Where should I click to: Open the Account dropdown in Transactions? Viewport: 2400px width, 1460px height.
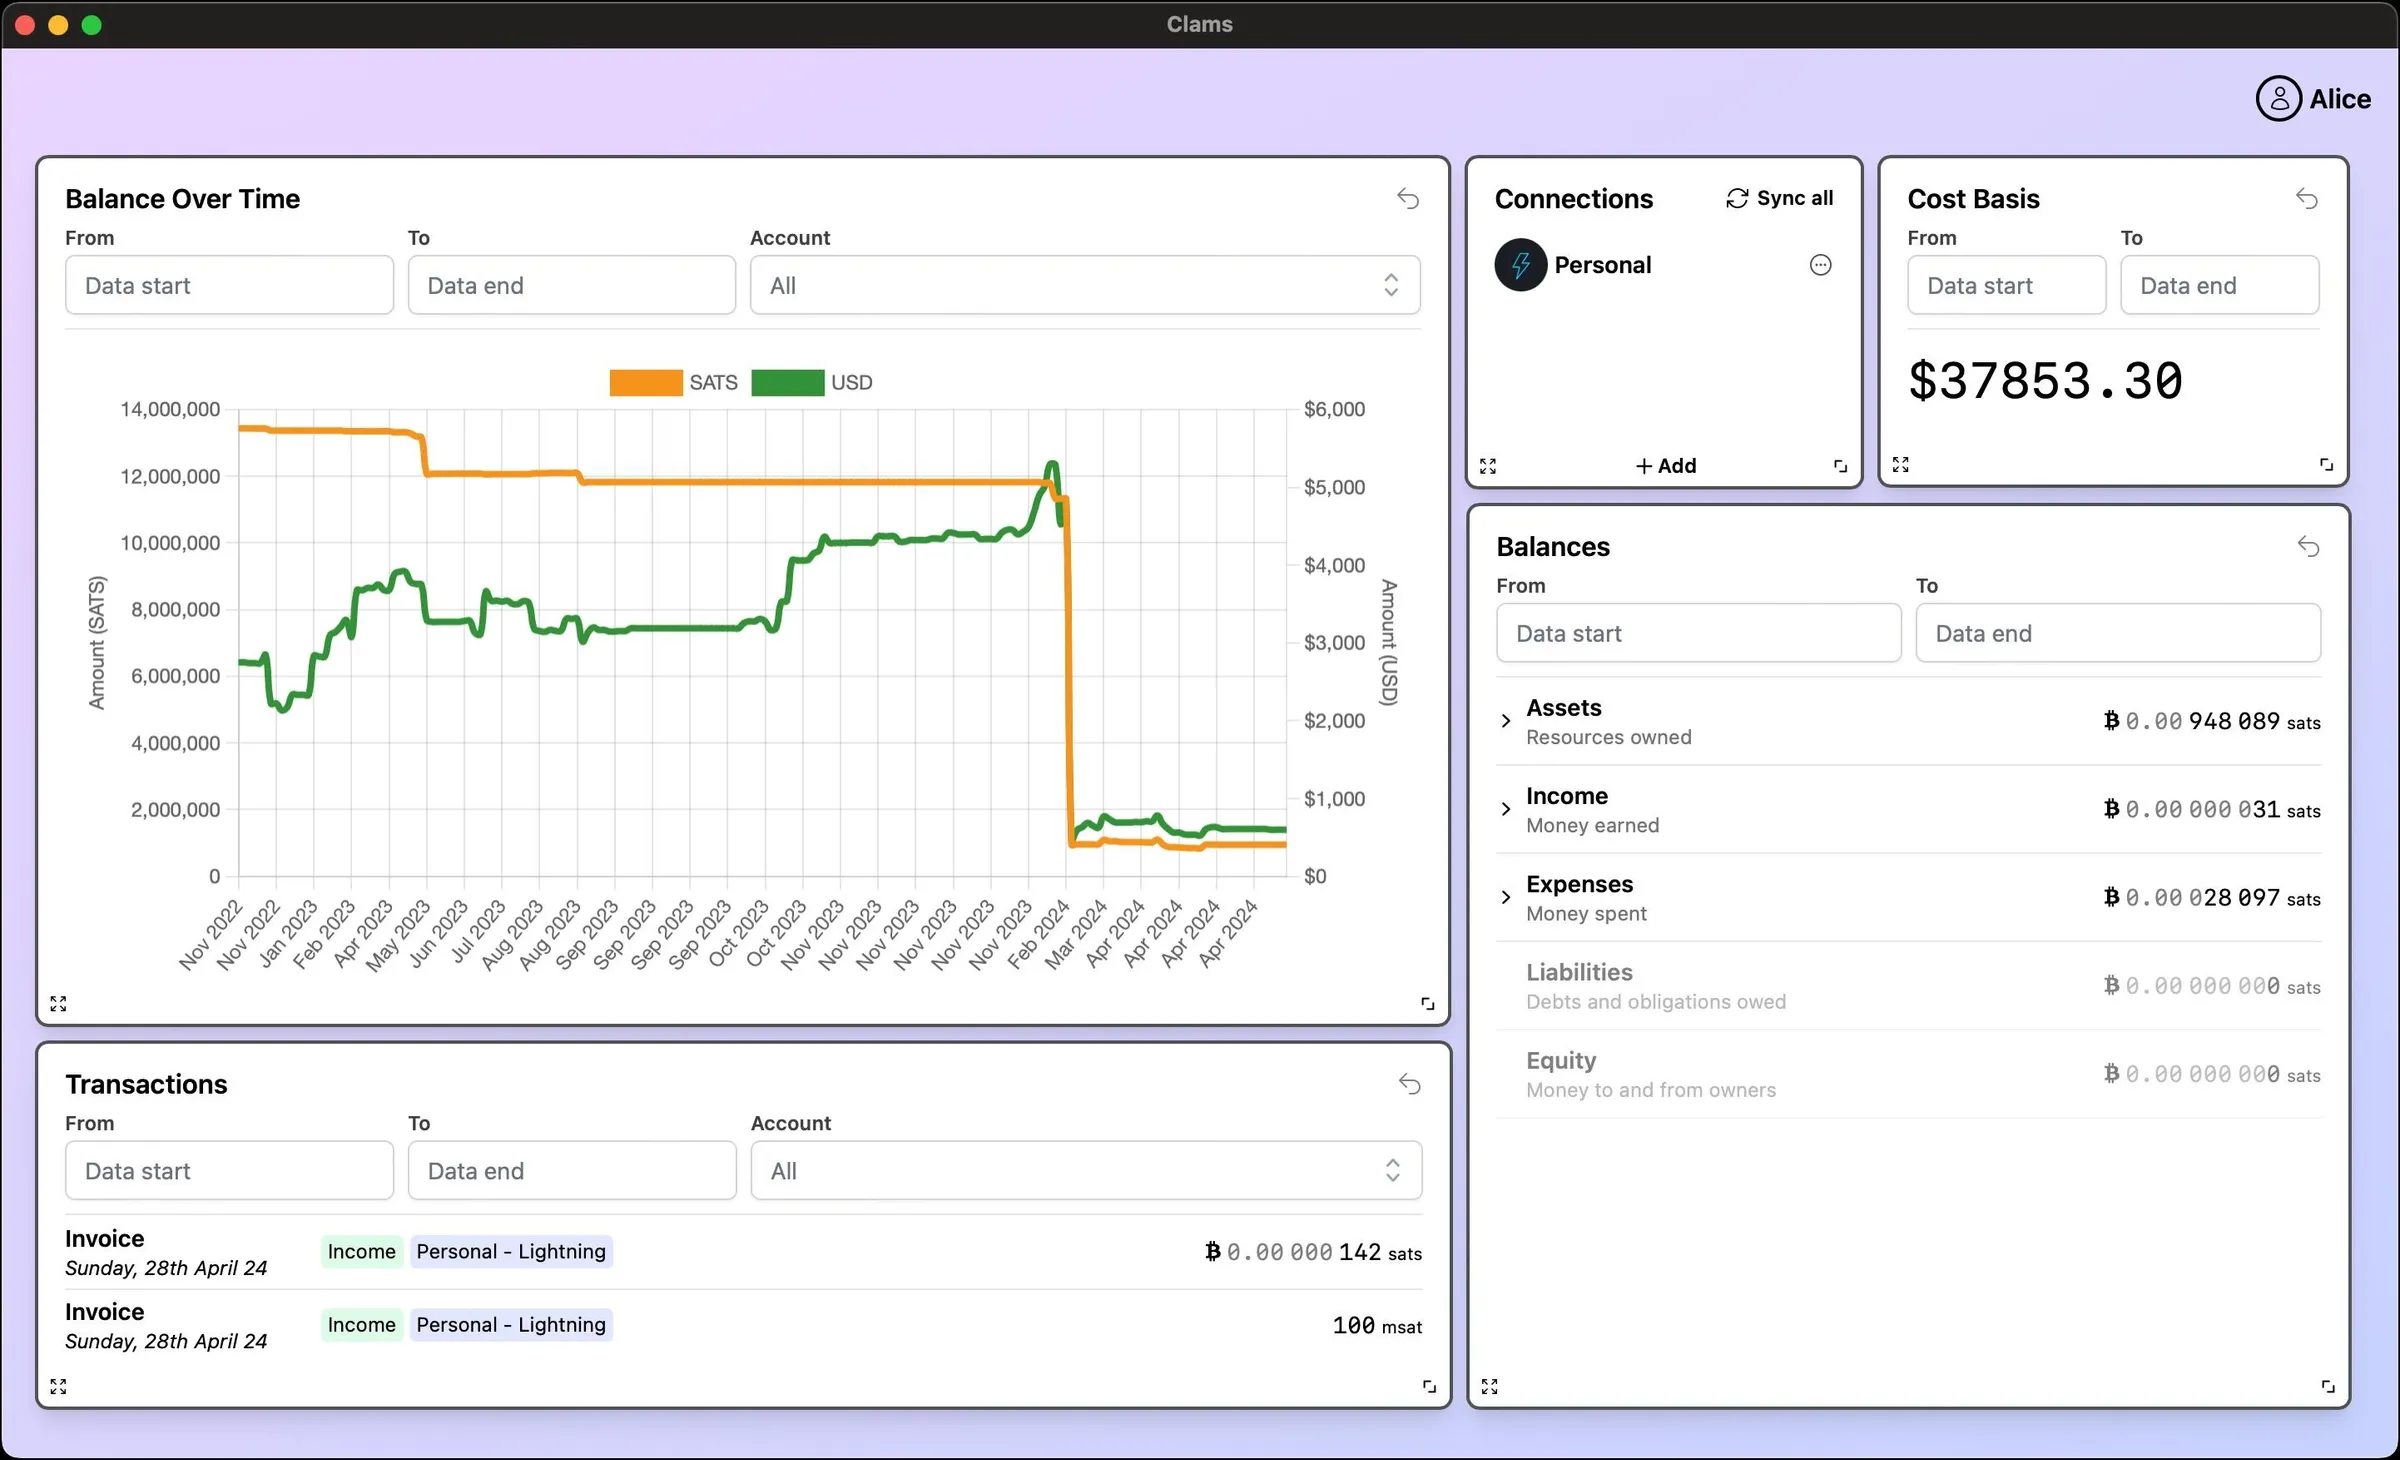click(x=1085, y=1171)
